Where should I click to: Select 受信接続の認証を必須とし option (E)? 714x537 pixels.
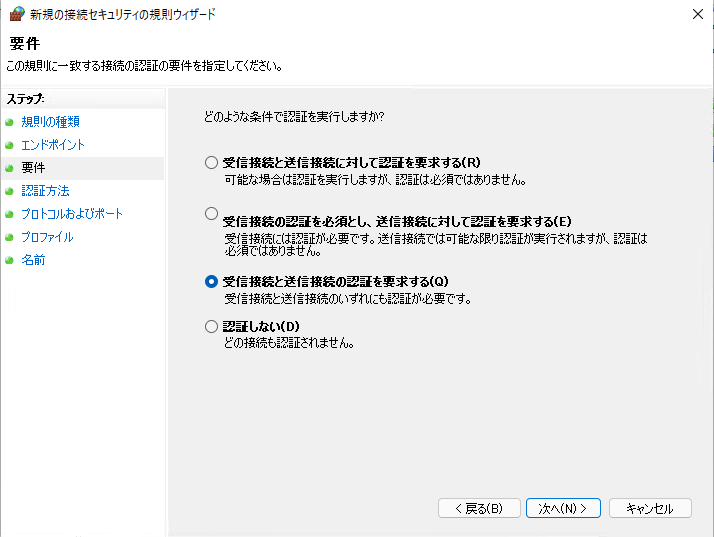211,213
